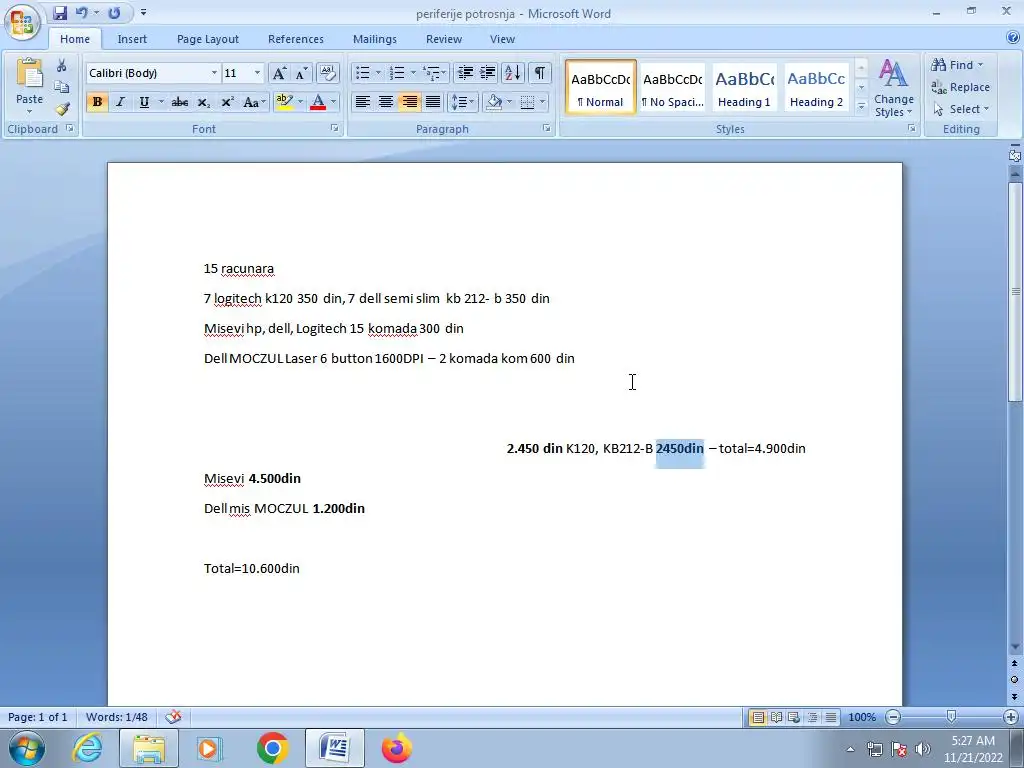The image size is (1024, 768).
Task: Open Clipboard pane launcher
Action: click(x=70, y=129)
